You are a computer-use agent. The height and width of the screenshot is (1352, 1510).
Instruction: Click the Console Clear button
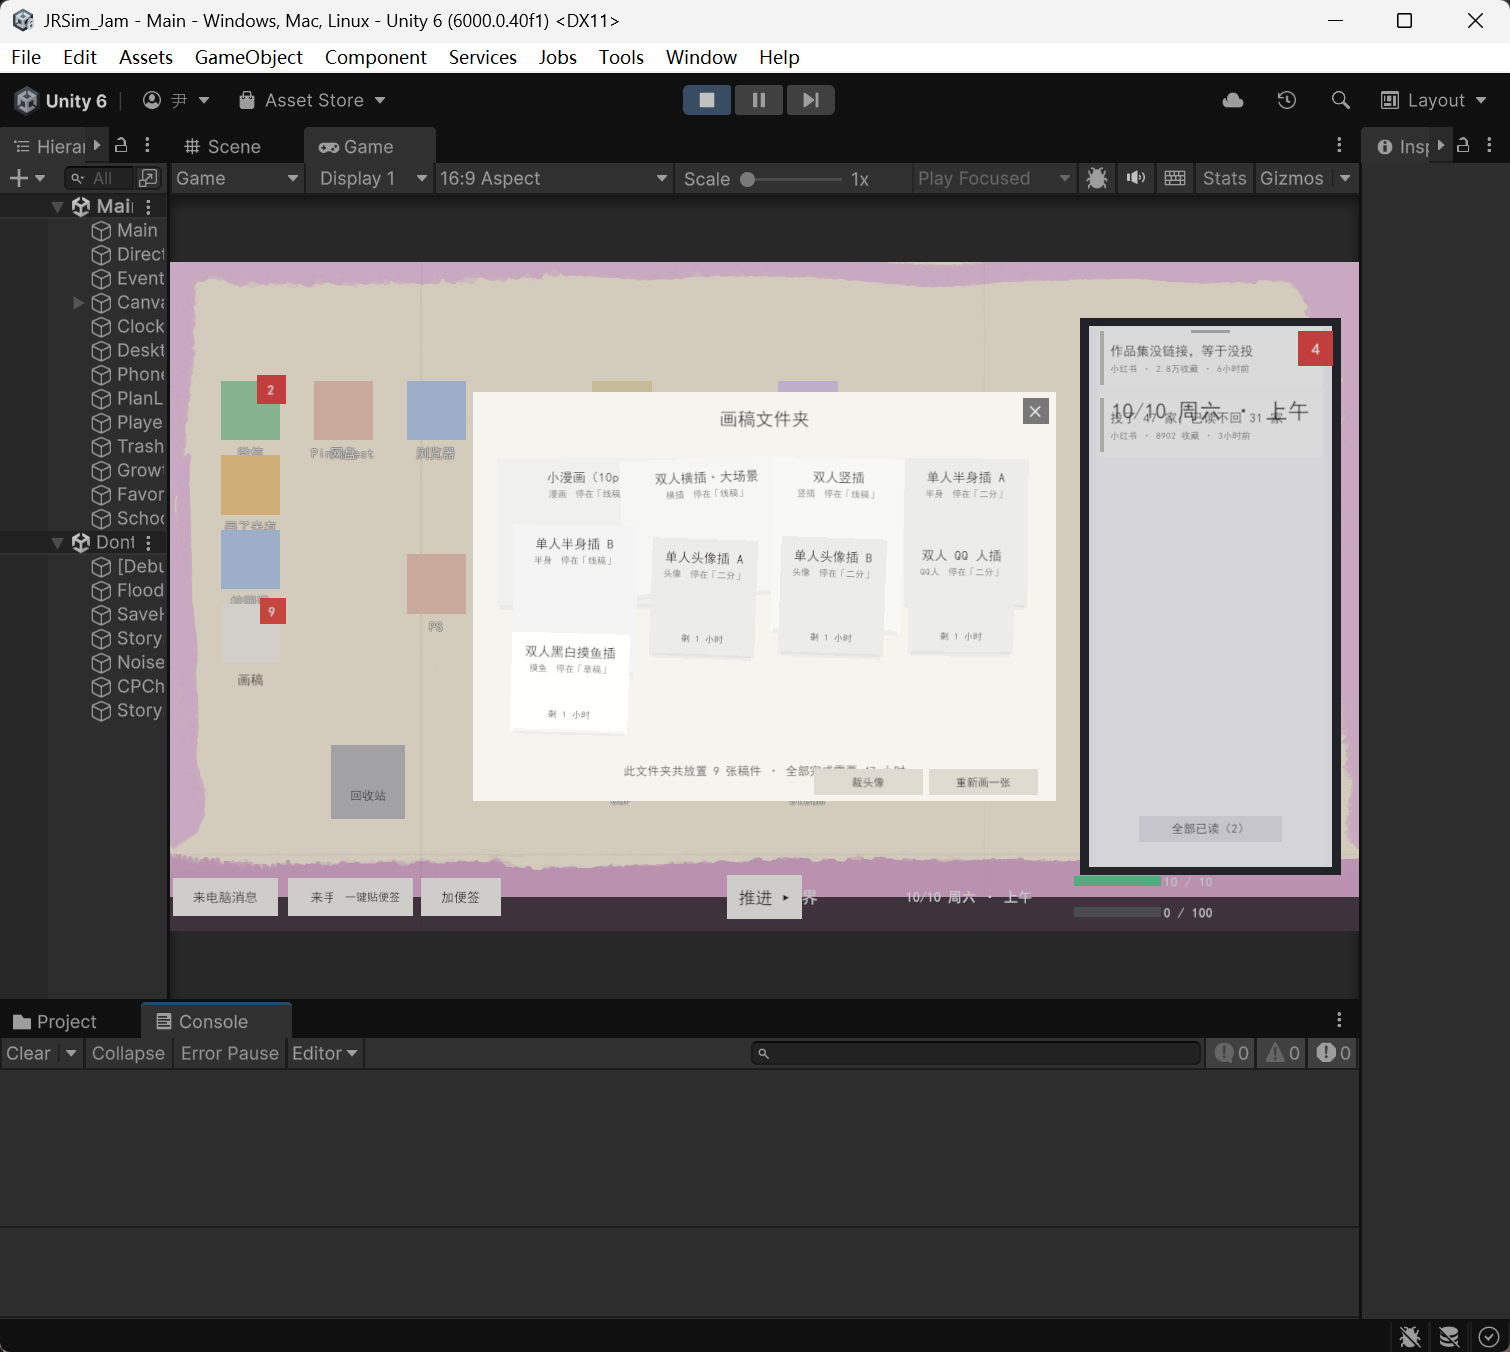pos(28,1053)
